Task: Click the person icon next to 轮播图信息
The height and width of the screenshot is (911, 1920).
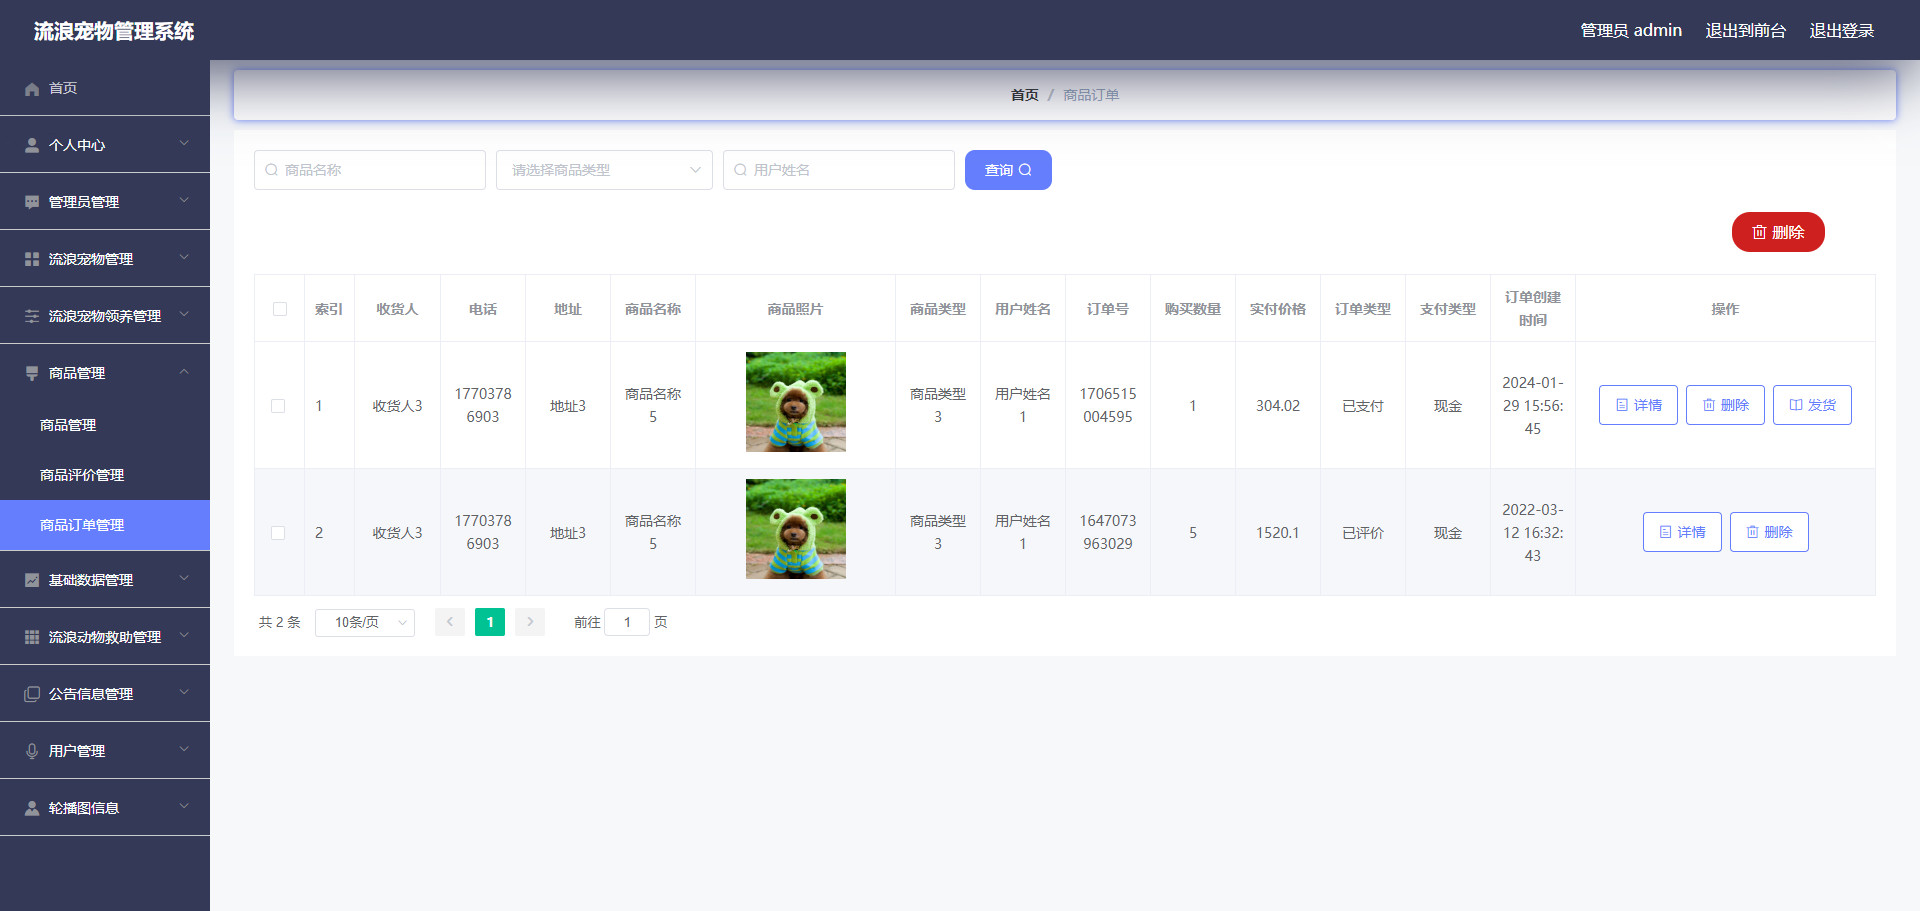Action: coord(32,808)
